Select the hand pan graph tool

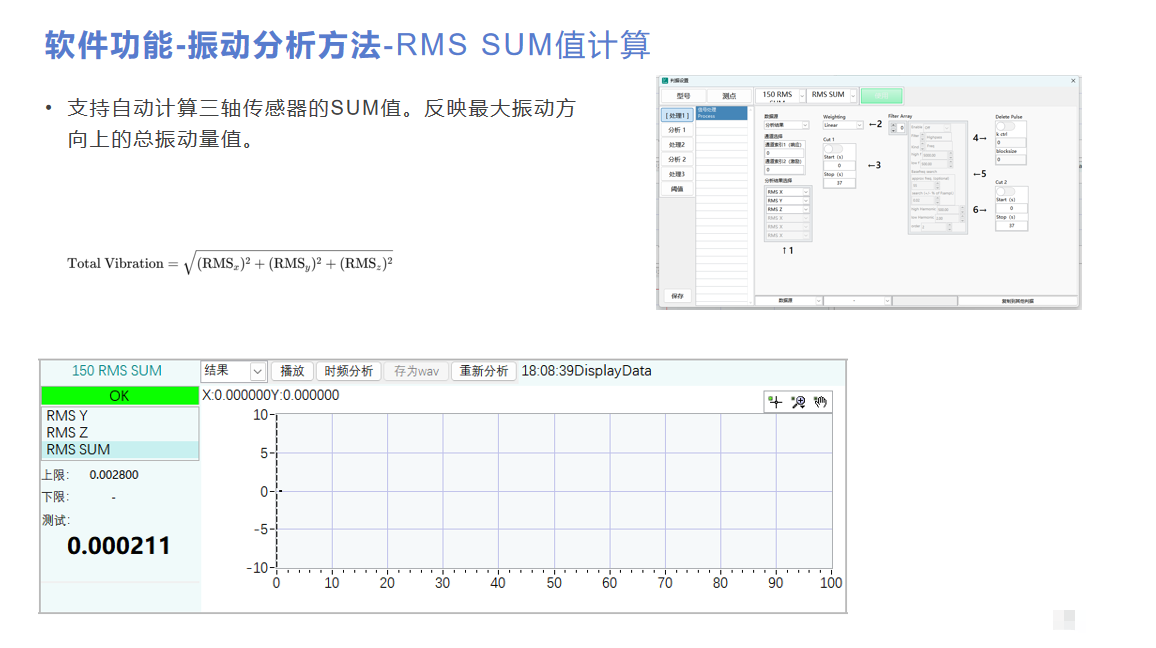(x=820, y=402)
